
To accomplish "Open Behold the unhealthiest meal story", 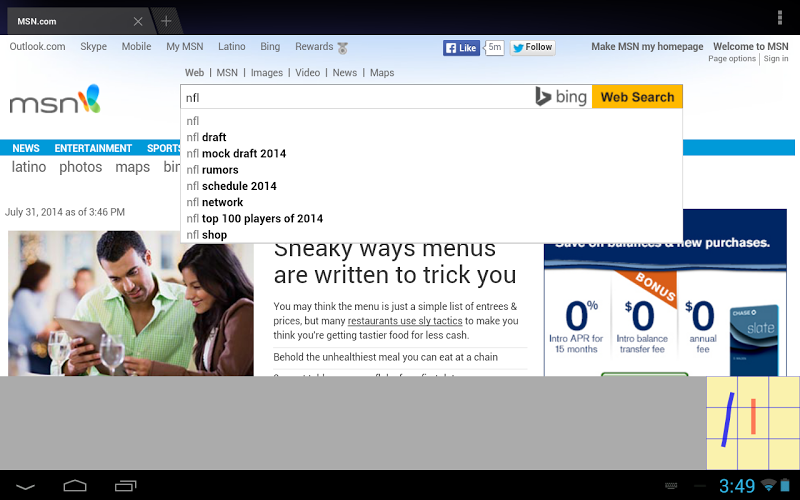I will click(385, 357).
